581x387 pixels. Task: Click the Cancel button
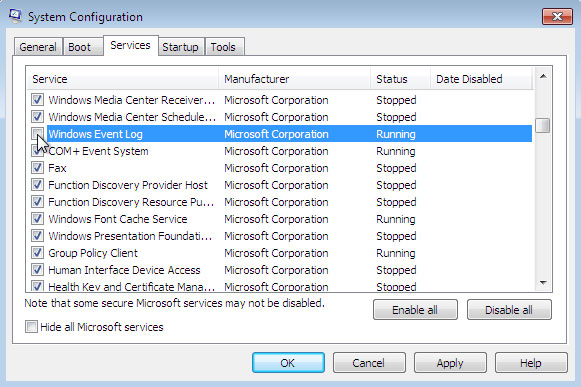[369, 363]
